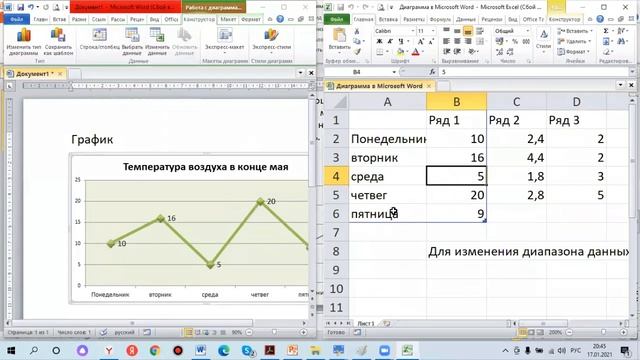Click Percent style in Excel
The width and height of the screenshot is (640, 360).
click(515, 41)
